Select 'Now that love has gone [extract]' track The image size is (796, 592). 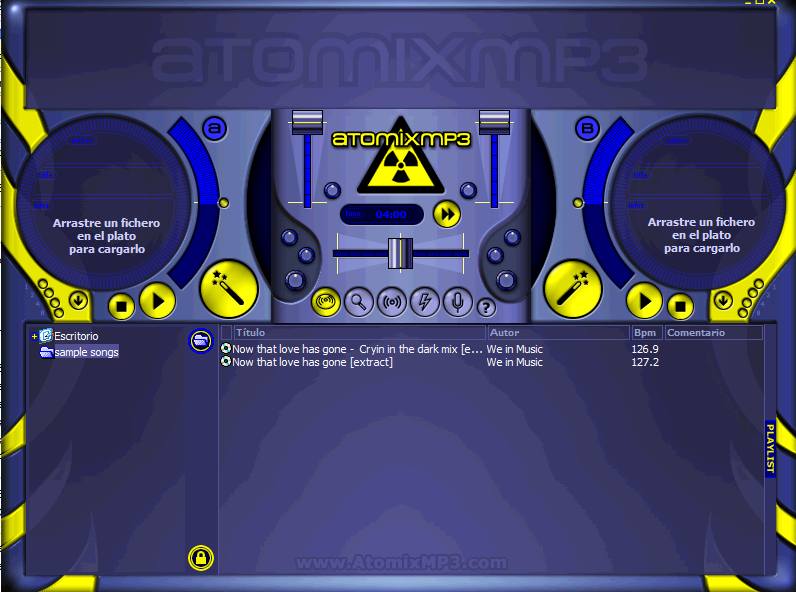(x=312, y=362)
